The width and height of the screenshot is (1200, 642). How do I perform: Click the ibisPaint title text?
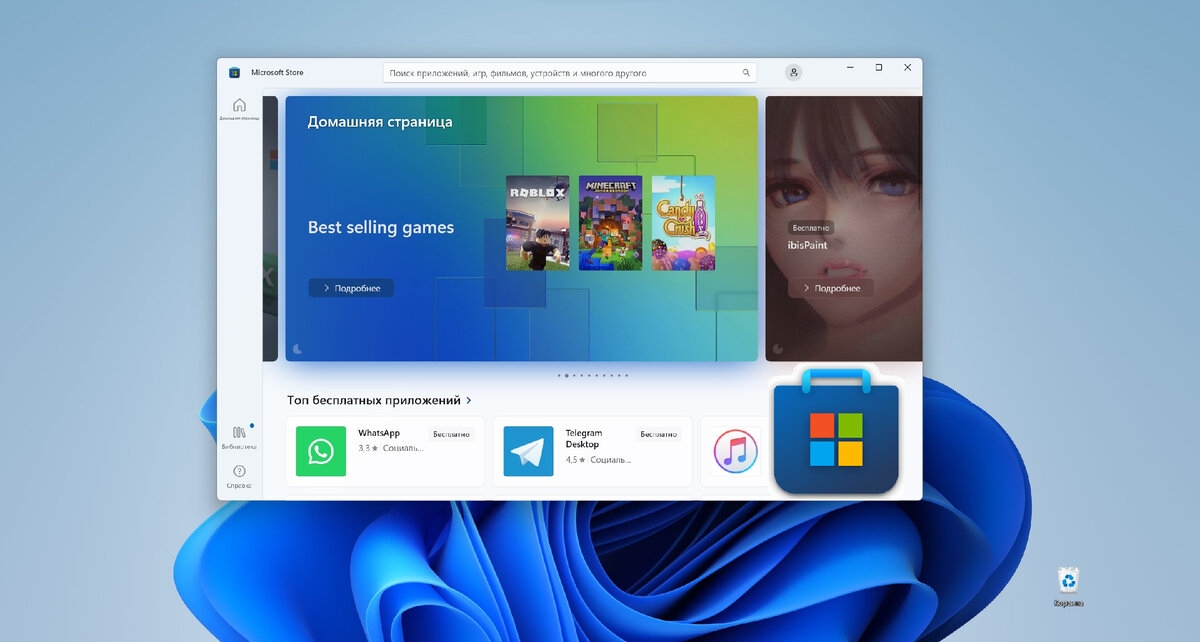(809, 245)
